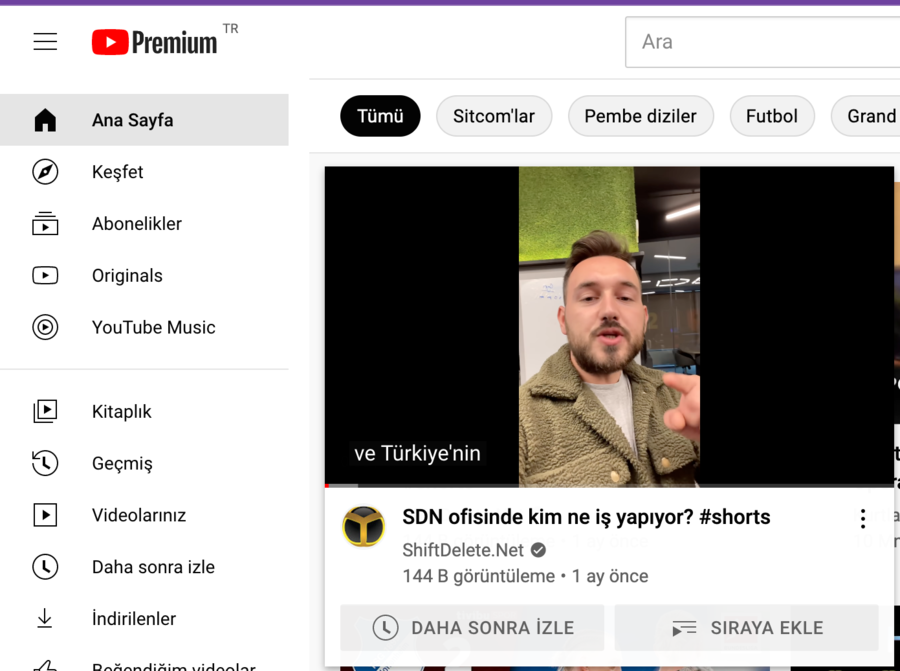
Task: Open the video's three-dot options menu
Action: coord(863,518)
